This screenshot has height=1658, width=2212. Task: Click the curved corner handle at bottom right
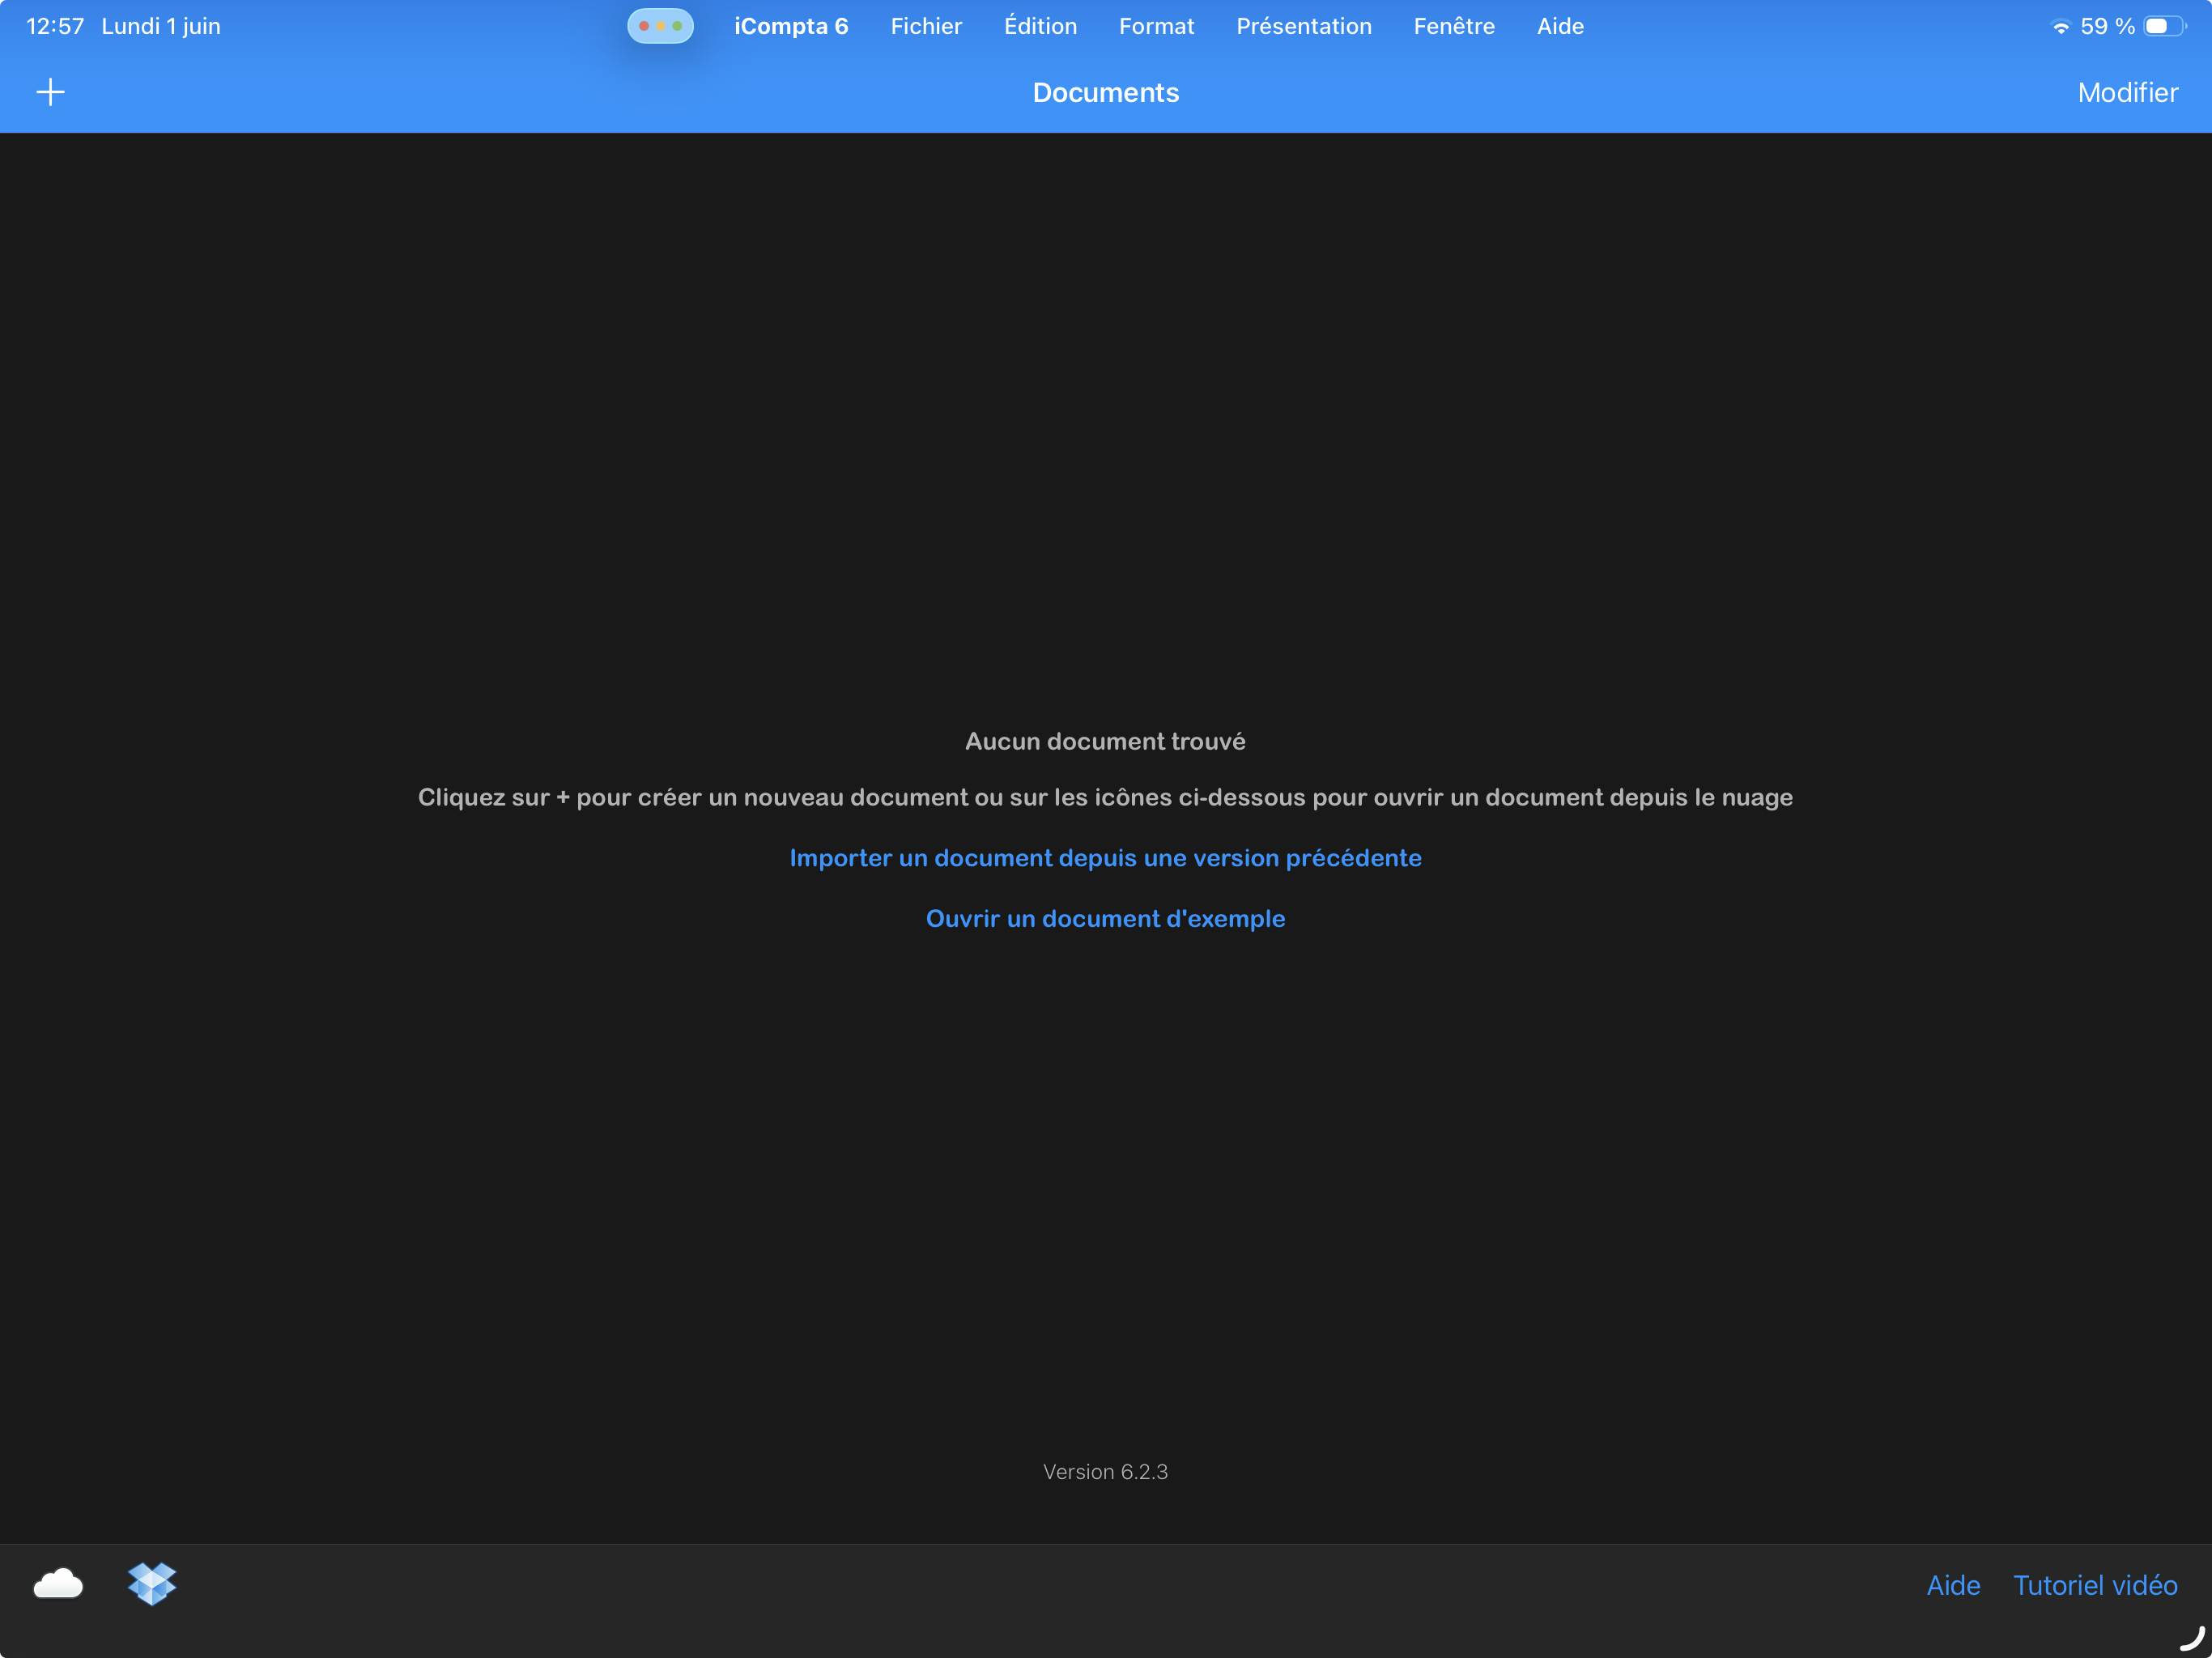2191,1638
